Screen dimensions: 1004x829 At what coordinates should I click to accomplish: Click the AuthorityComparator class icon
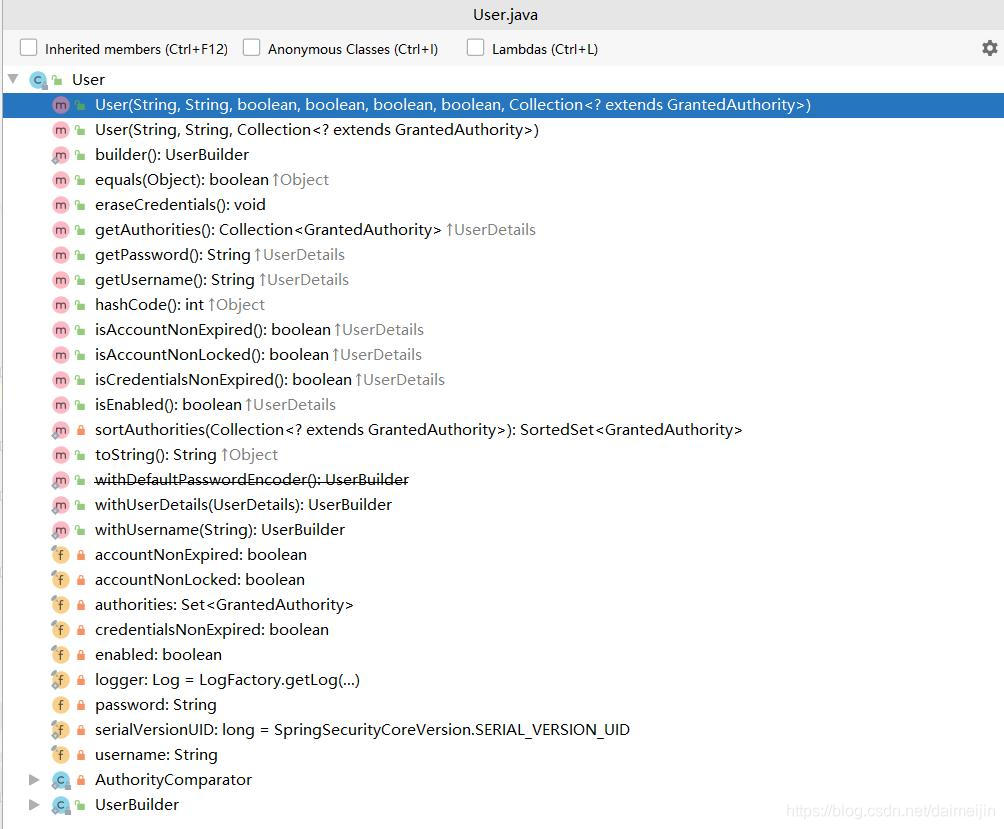click(60, 780)
